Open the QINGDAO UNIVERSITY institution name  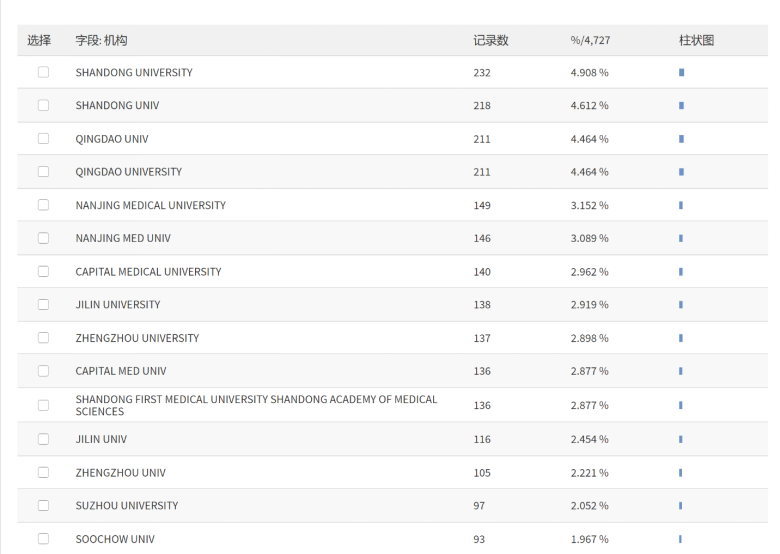click(128, 172)
